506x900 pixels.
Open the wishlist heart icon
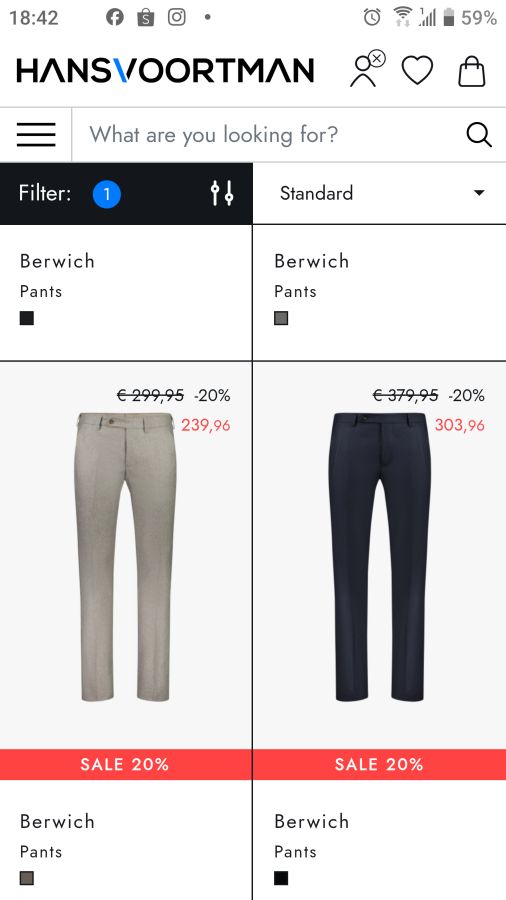point(417,71)
